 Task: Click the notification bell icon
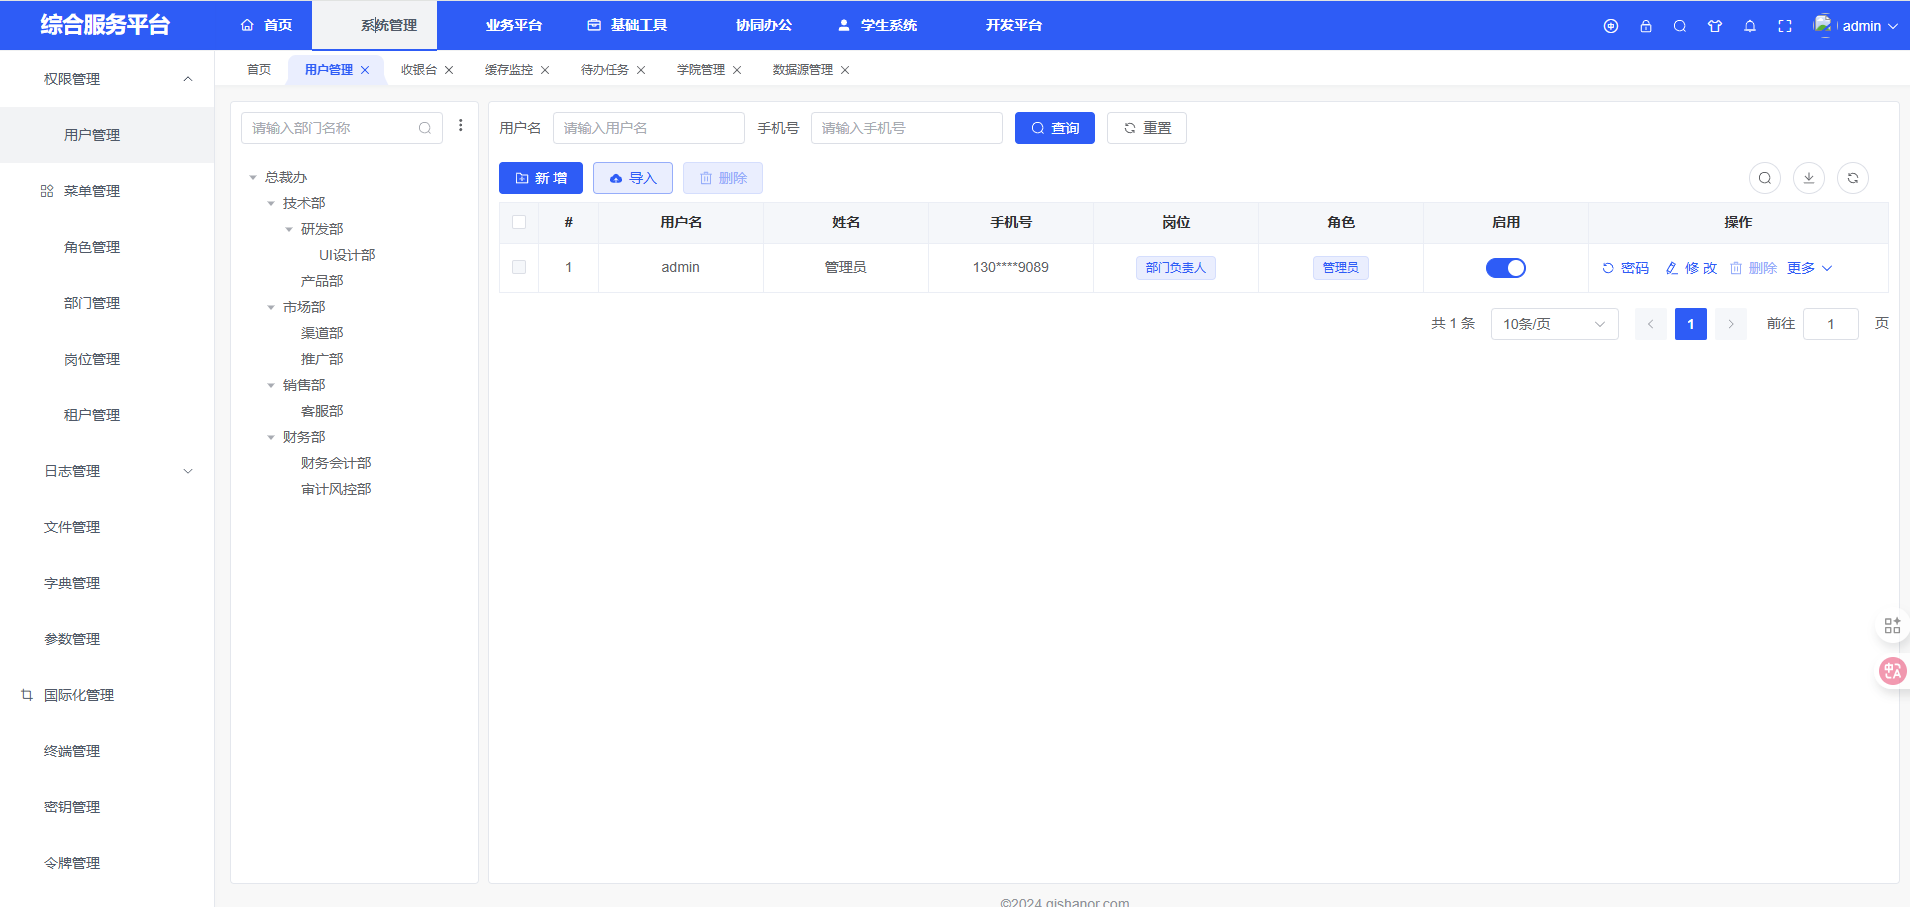tap(1750, 26)
